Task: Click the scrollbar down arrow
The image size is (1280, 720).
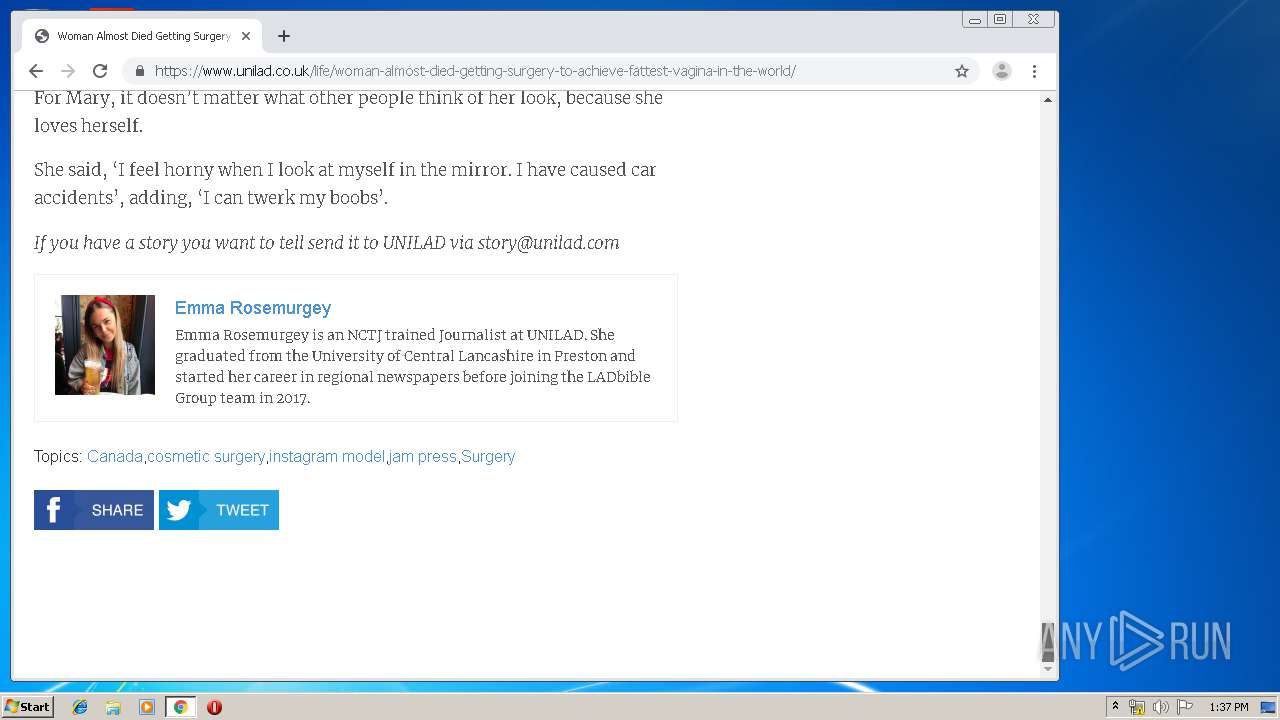Action: (1048, 668)
